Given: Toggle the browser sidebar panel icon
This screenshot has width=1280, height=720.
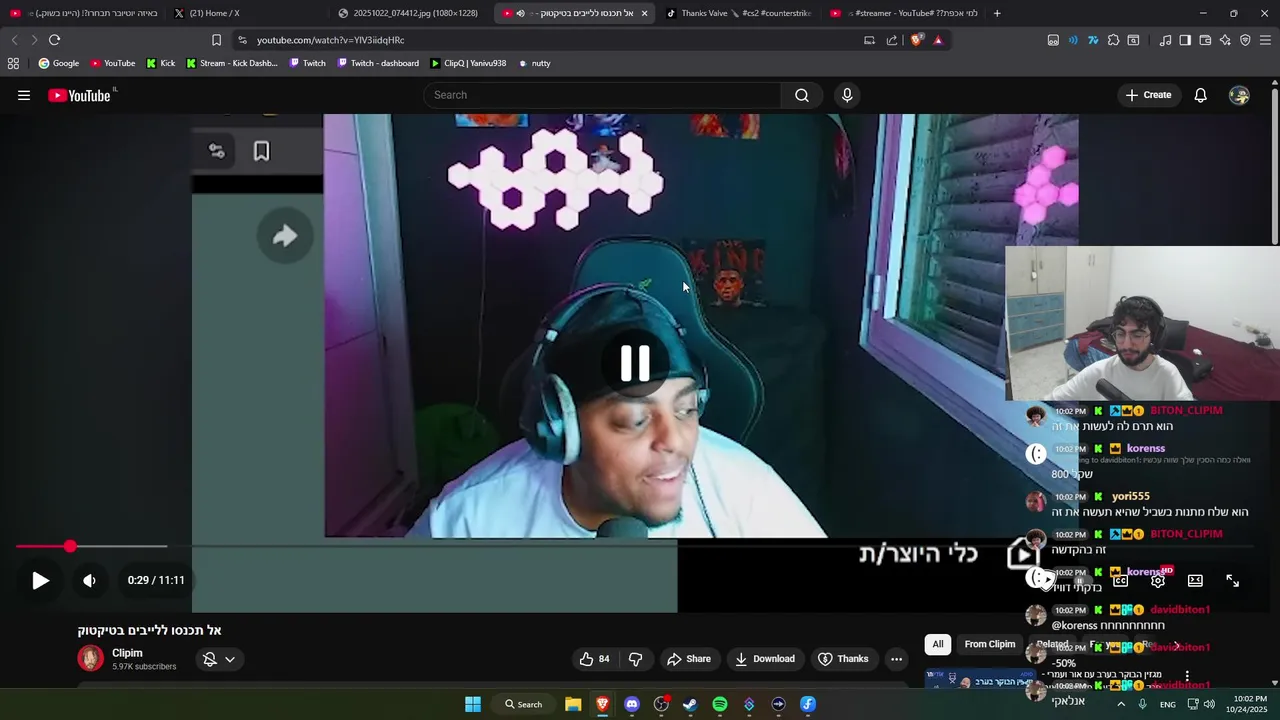Looking at the screenshot, I should tap(1185, 40).
